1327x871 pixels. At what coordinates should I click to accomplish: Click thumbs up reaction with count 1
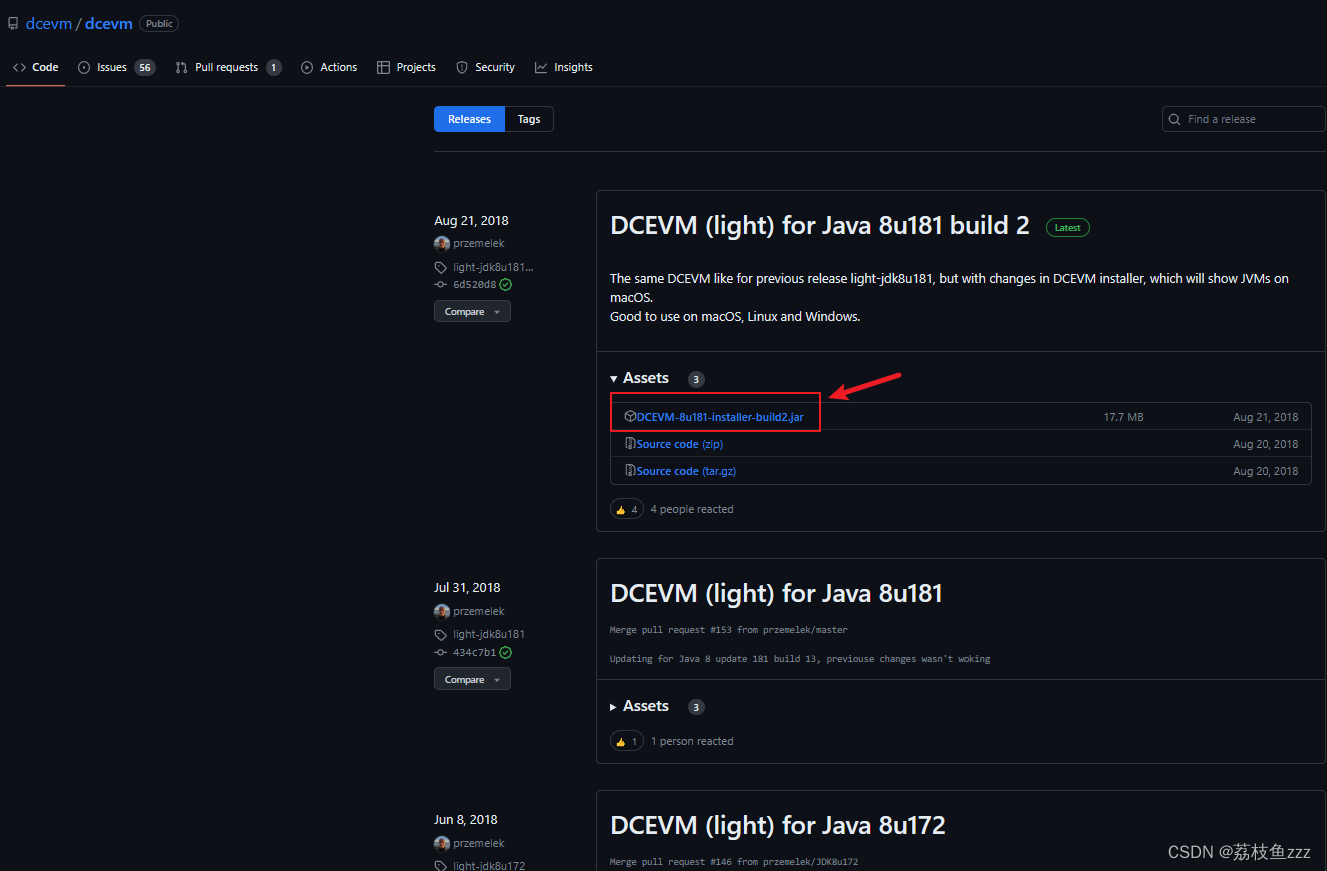627,741
